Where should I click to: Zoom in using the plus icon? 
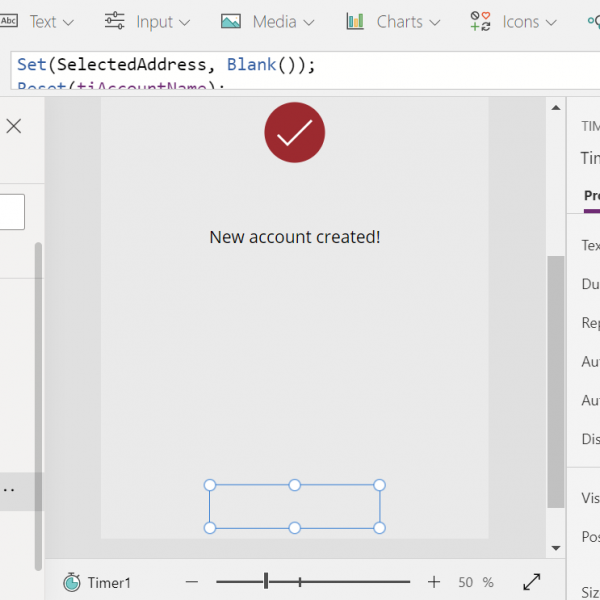coord(434,582)
